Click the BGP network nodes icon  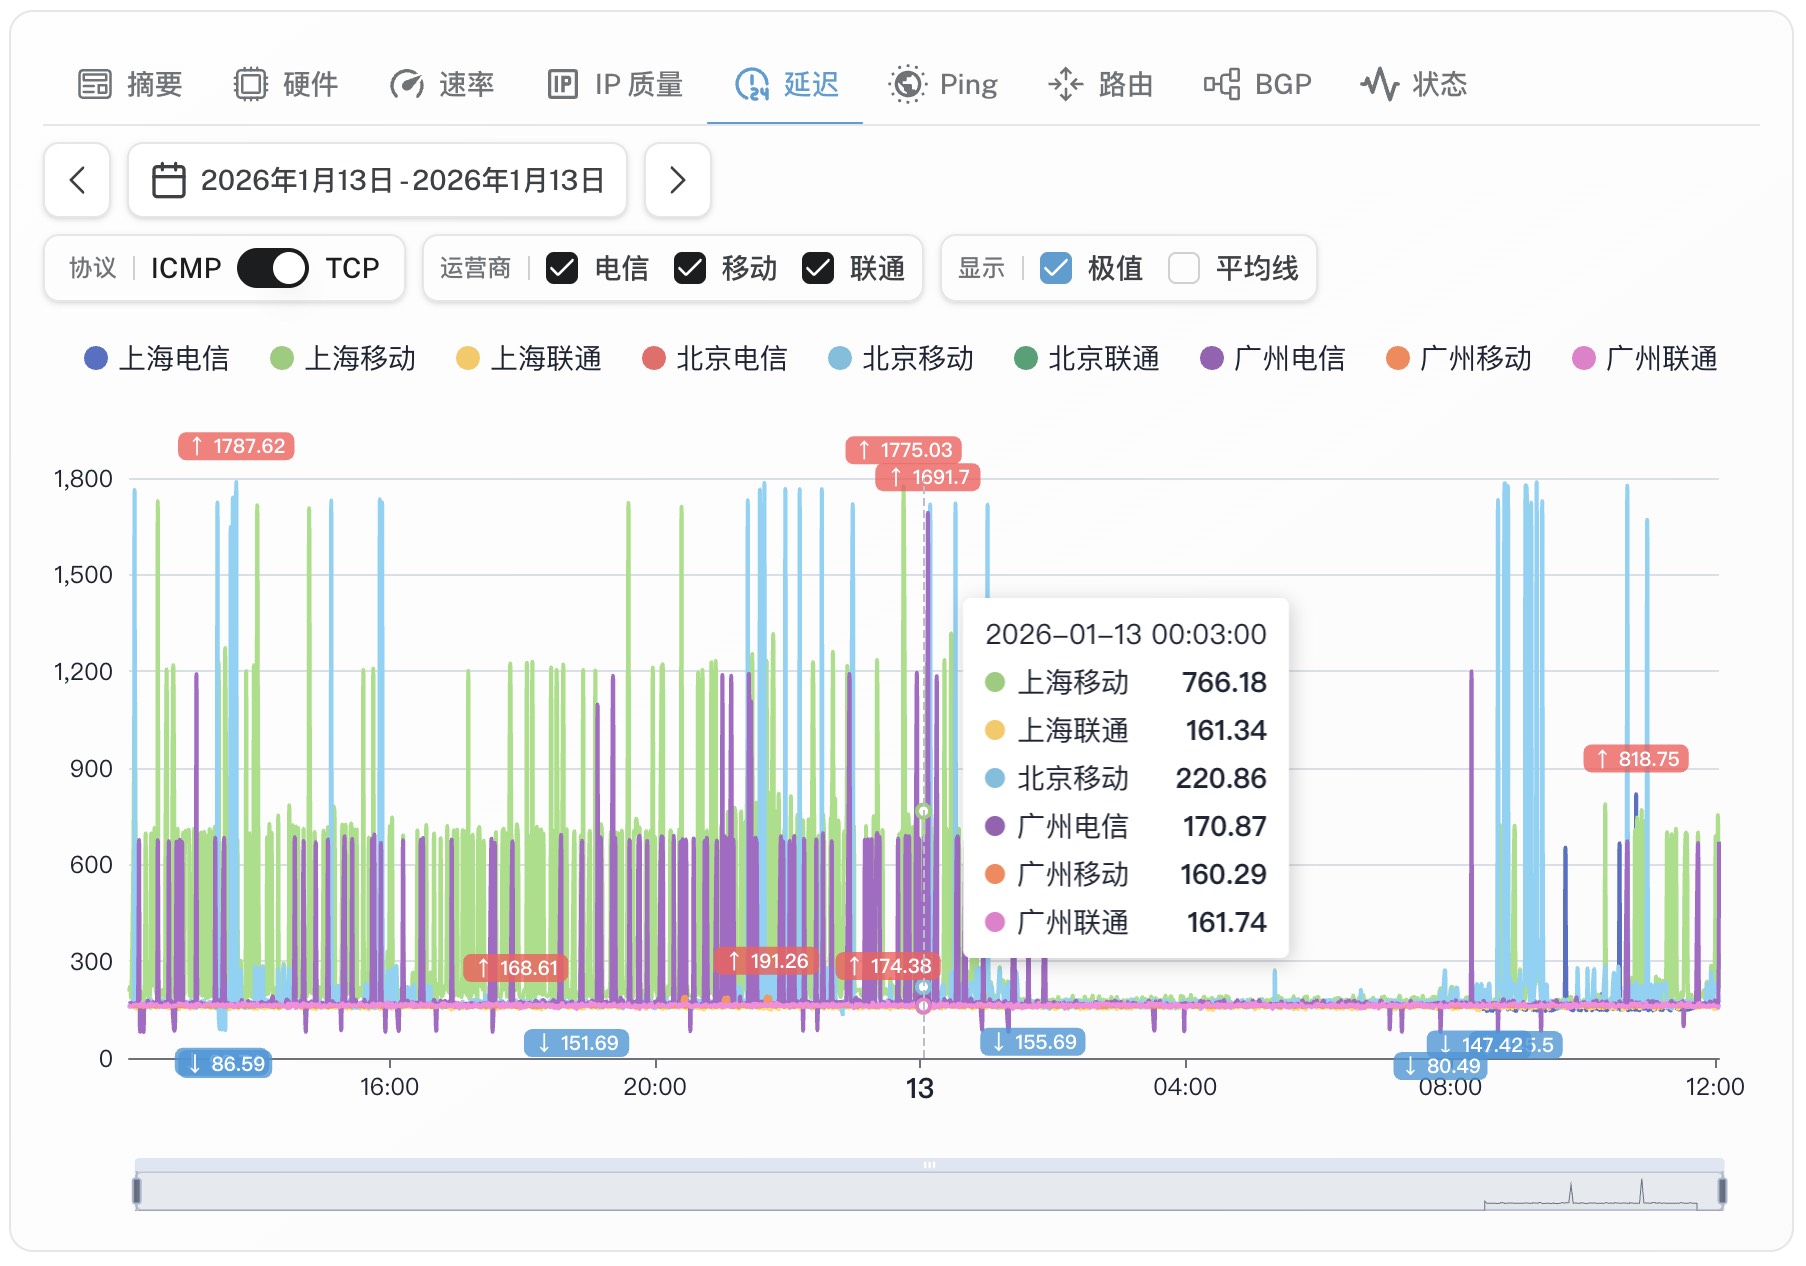[1221, 84]
